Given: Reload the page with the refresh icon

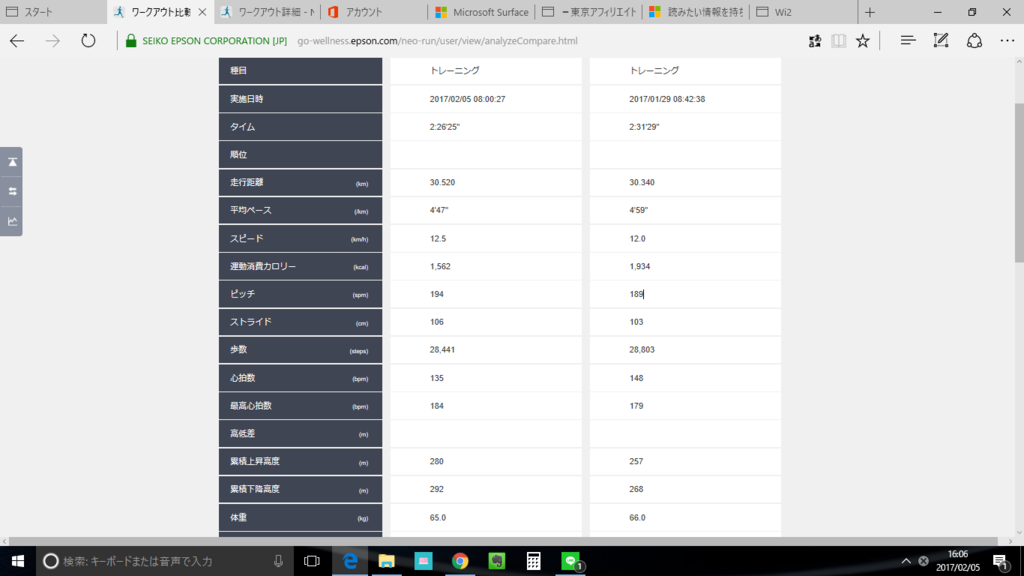Looking at the screenshot, I should (88, 40).
